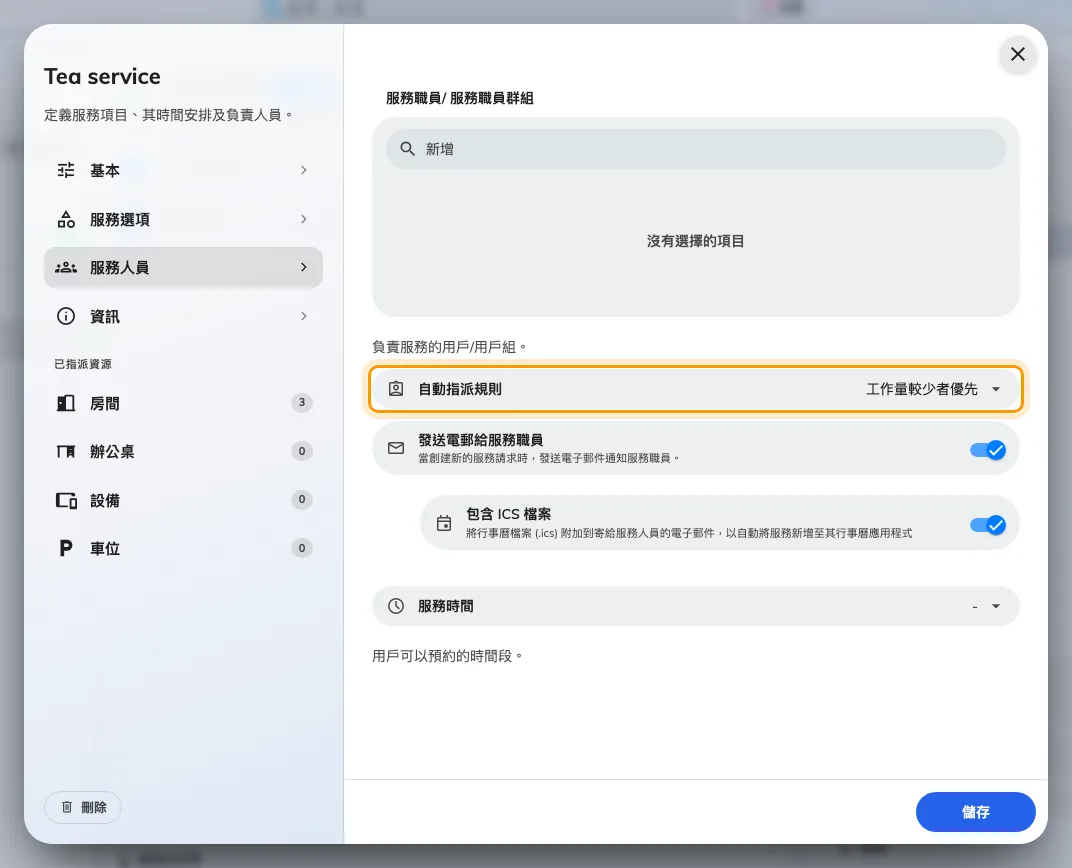Click the 服務選項 shapes icon
1072x868 pixels.
click(66, 219)
